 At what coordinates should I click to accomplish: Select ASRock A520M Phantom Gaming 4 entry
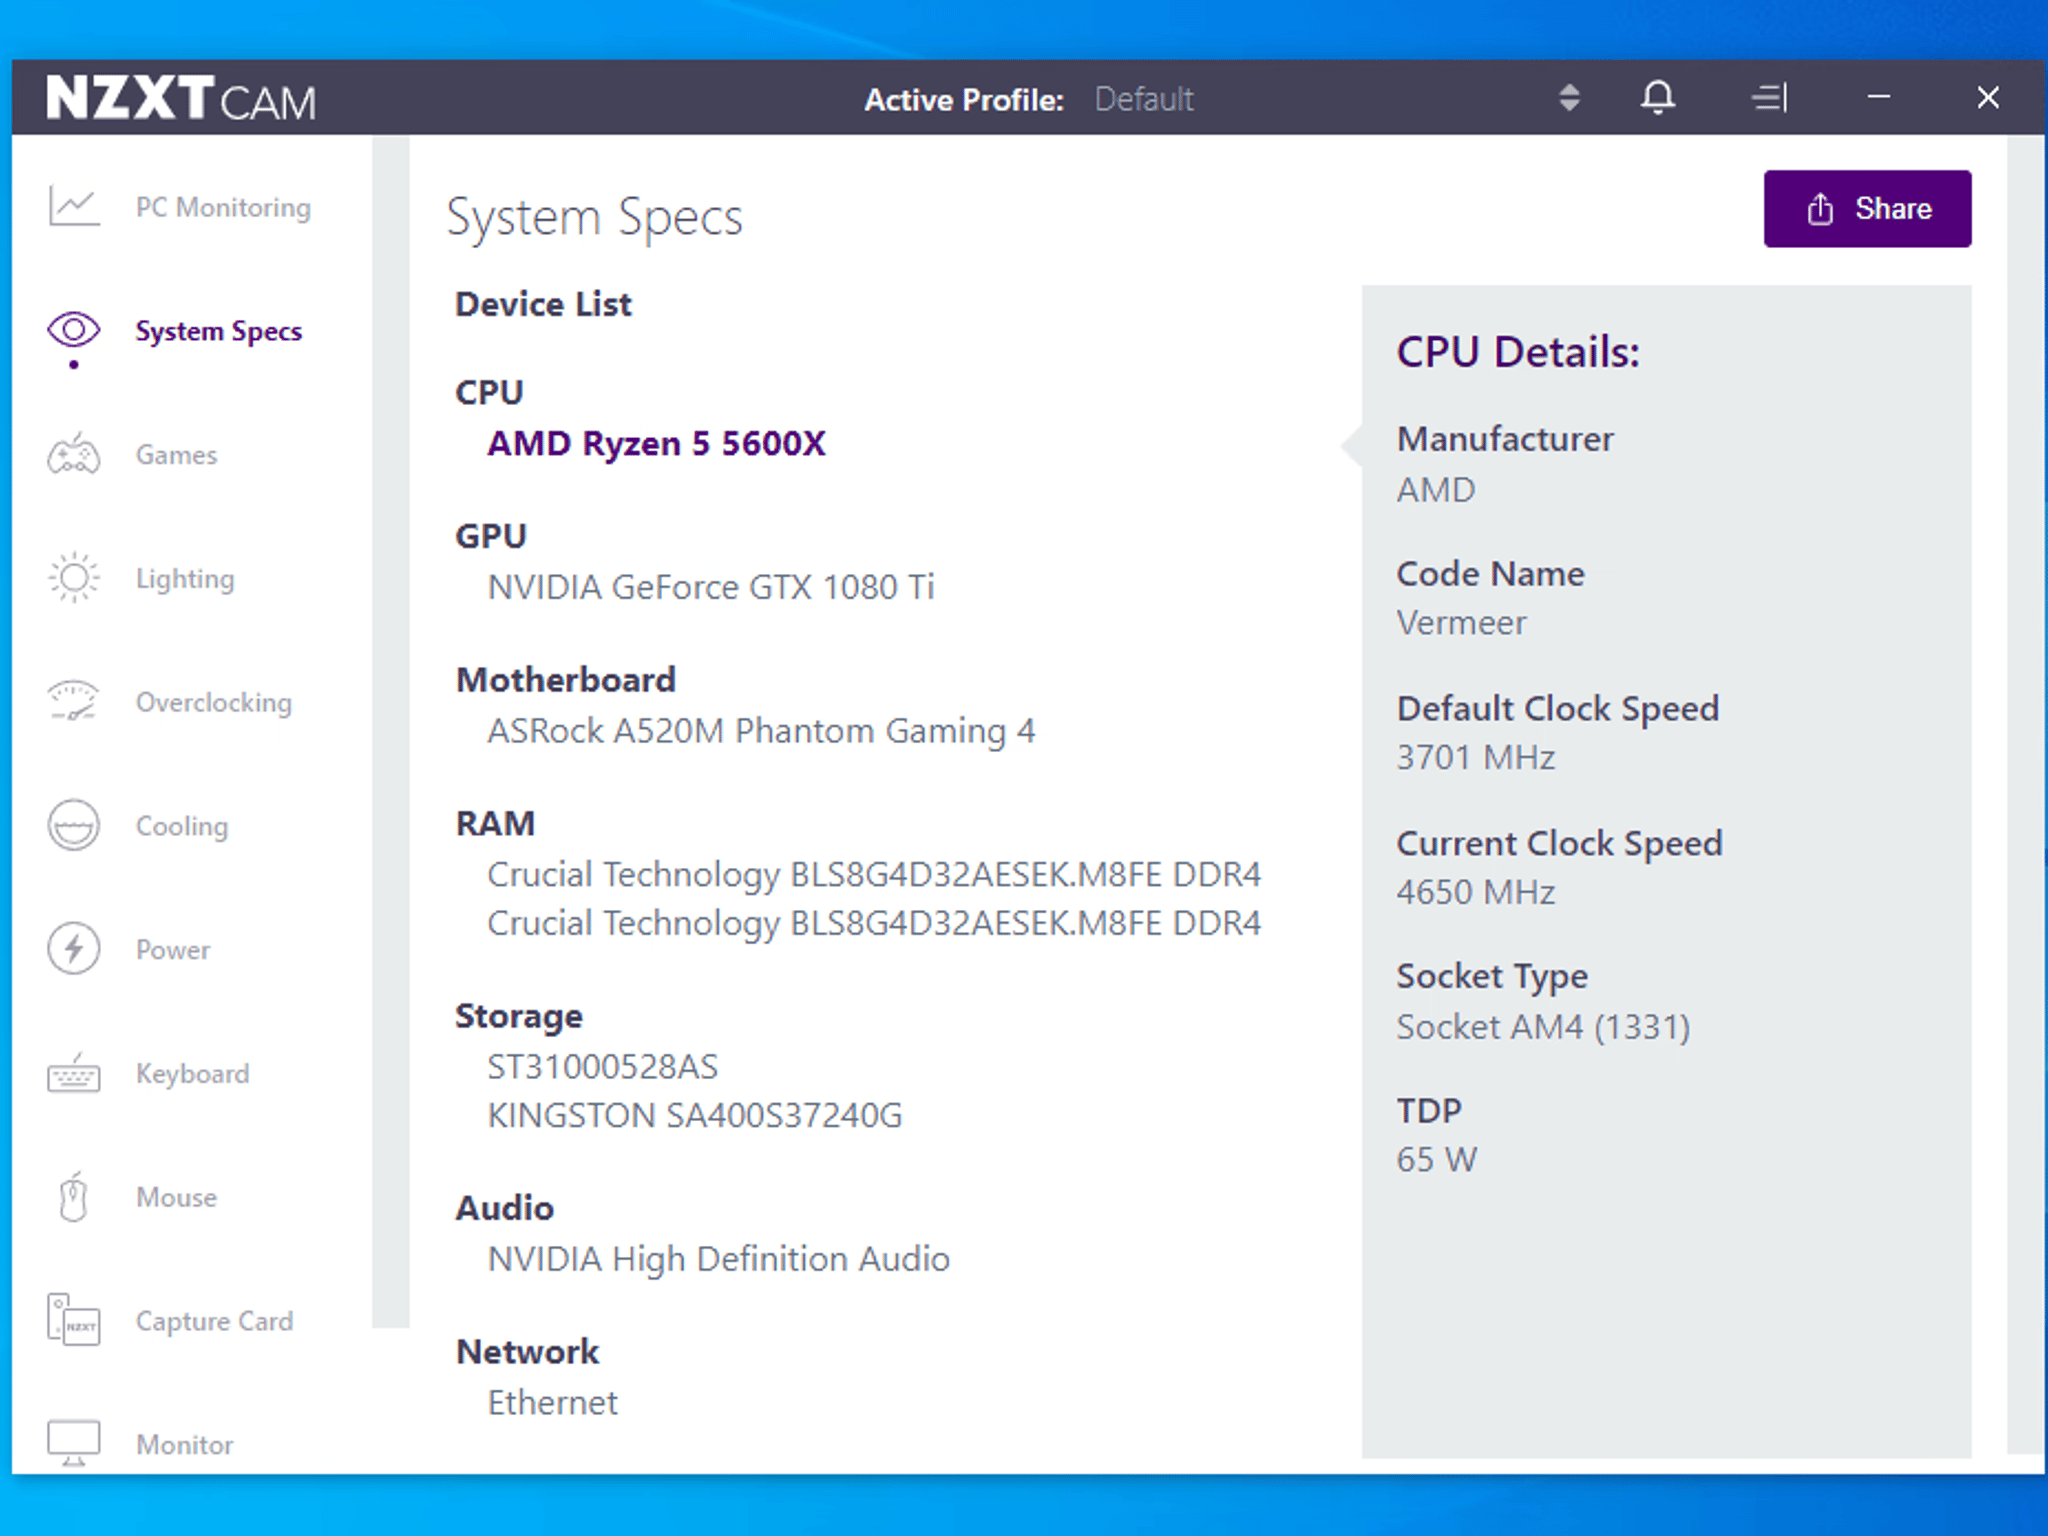(x=761, y=731)
